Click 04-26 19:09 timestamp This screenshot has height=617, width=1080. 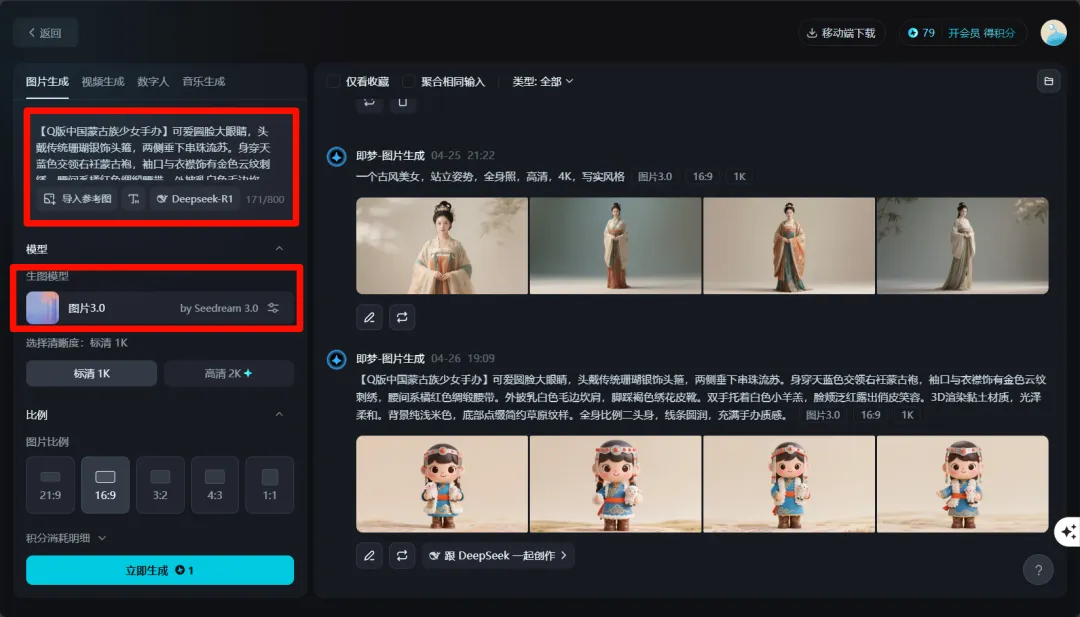click(x=463, y=359)
